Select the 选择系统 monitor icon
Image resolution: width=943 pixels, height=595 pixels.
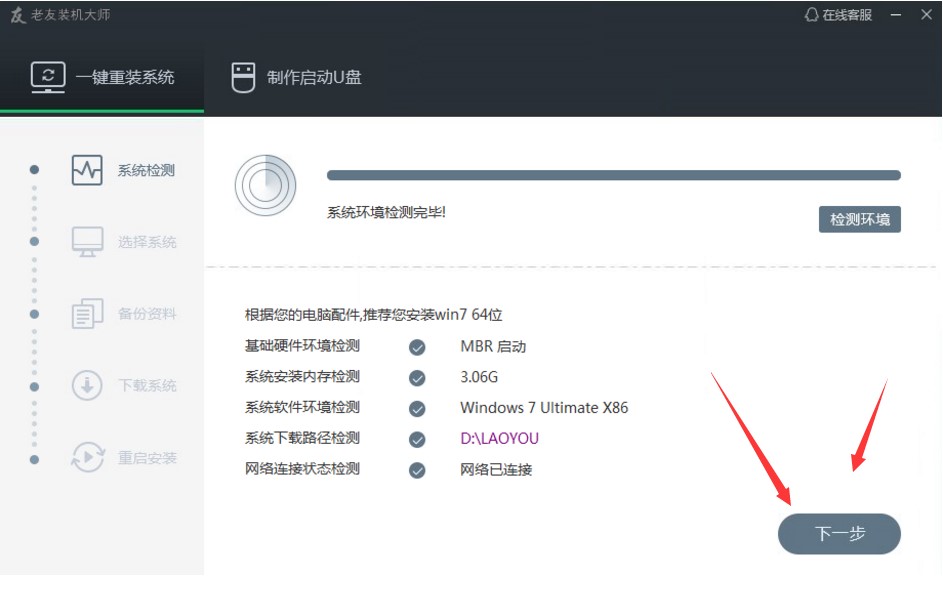click(87, 242)
